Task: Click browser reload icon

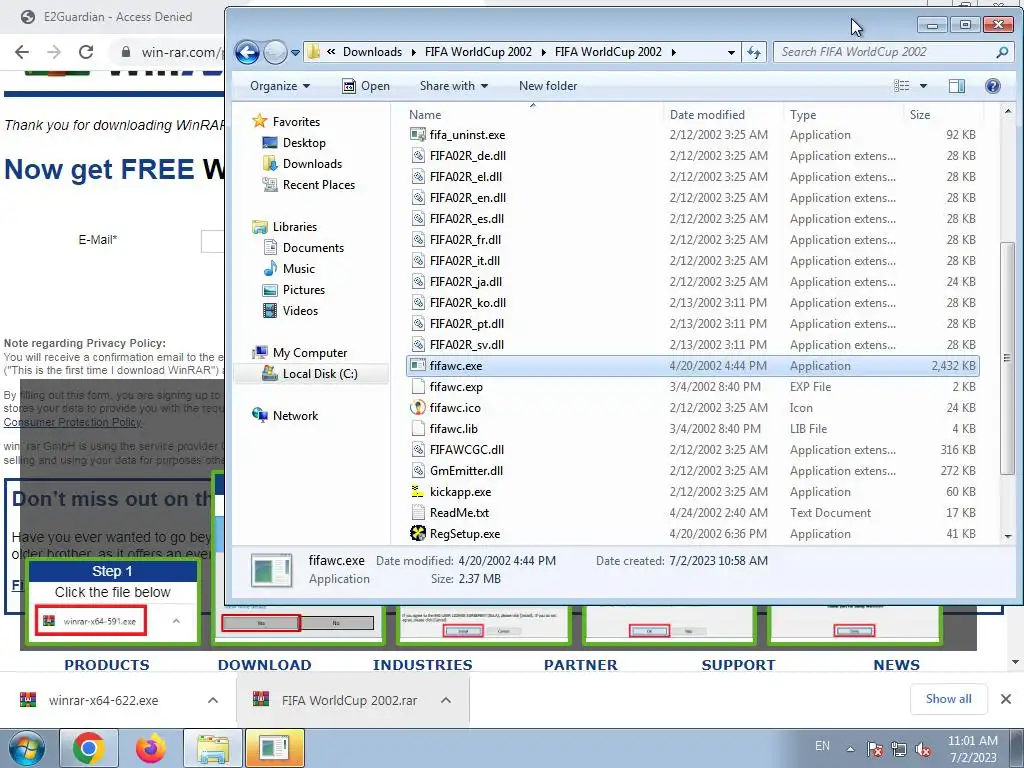Action: pos(86,52)
